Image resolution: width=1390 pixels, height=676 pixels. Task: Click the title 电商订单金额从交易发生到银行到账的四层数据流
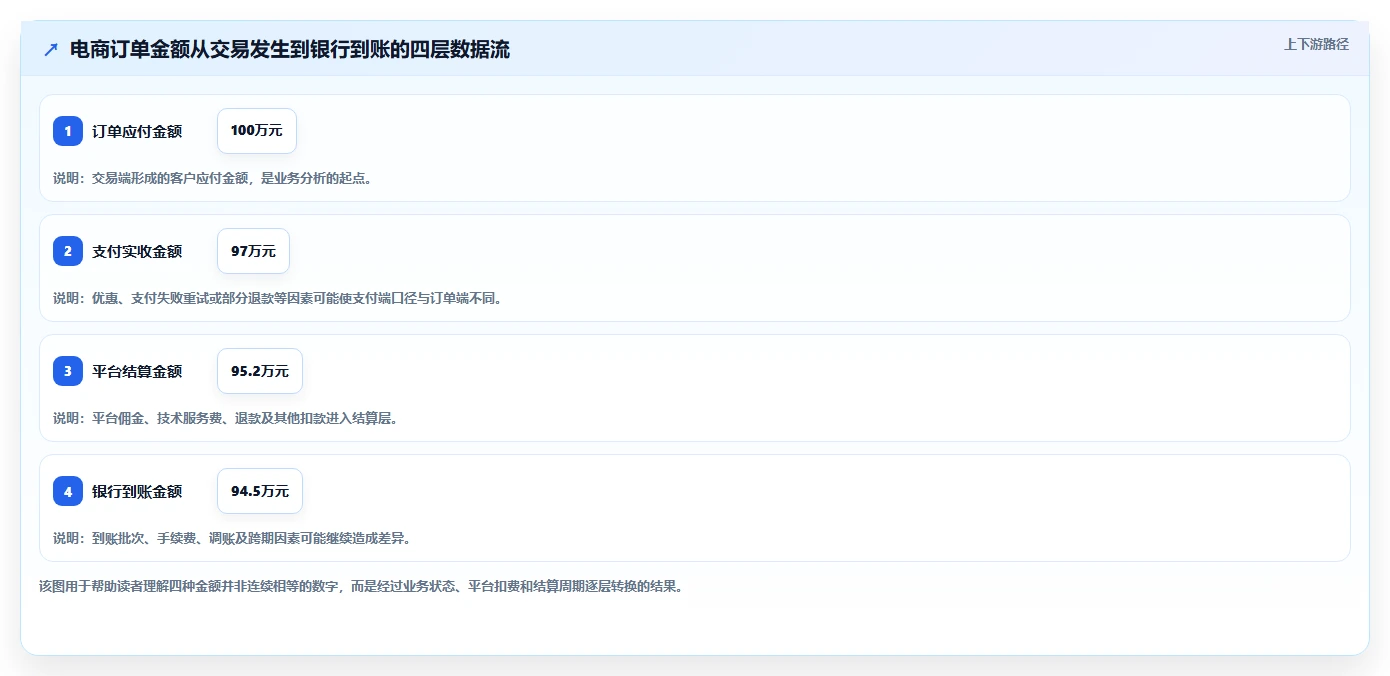click(x=290, y=49)
